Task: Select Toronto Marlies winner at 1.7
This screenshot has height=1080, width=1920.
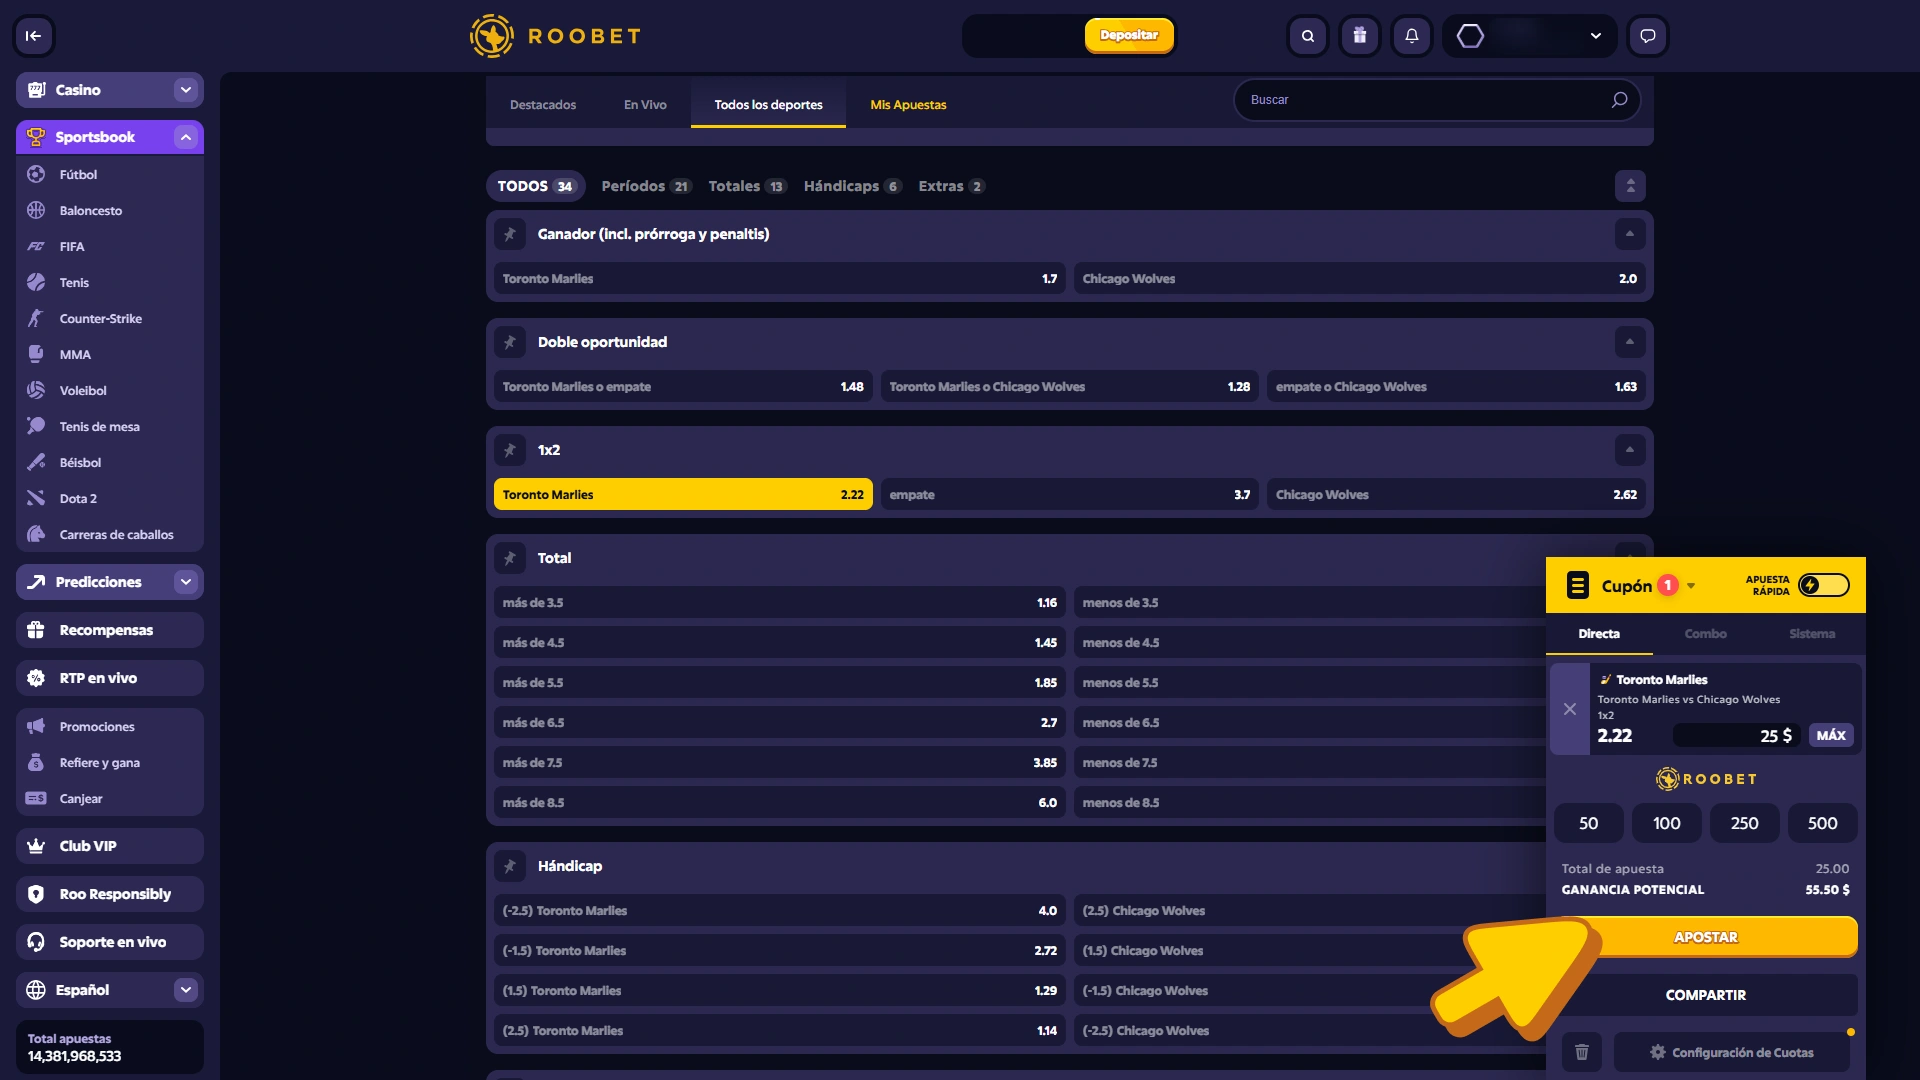Action: [x=780, y=278]
